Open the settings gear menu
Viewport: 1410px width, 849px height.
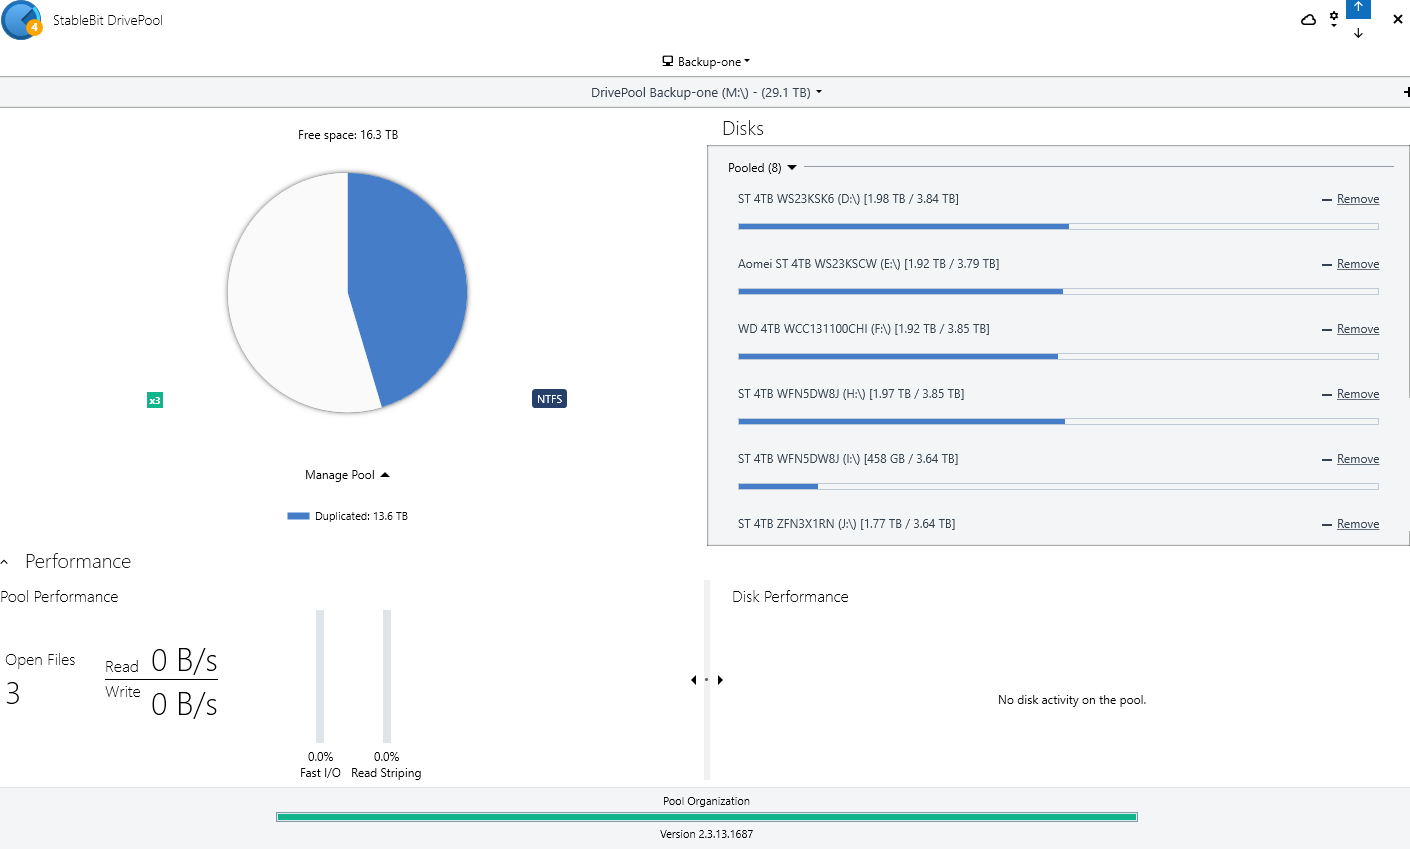click(1334, 19)
